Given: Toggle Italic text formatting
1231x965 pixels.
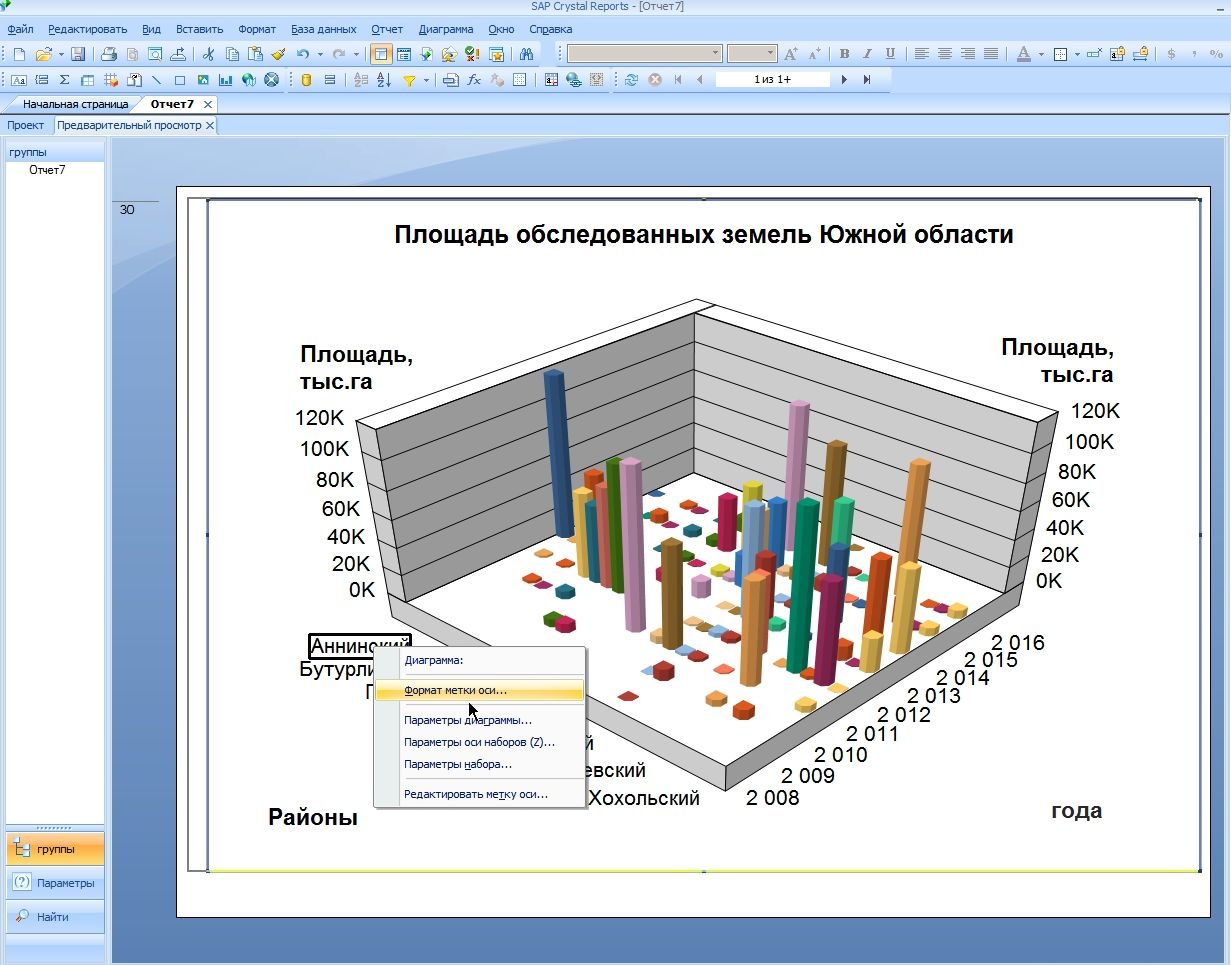Looking at the screenshot, I should (867, 54).
